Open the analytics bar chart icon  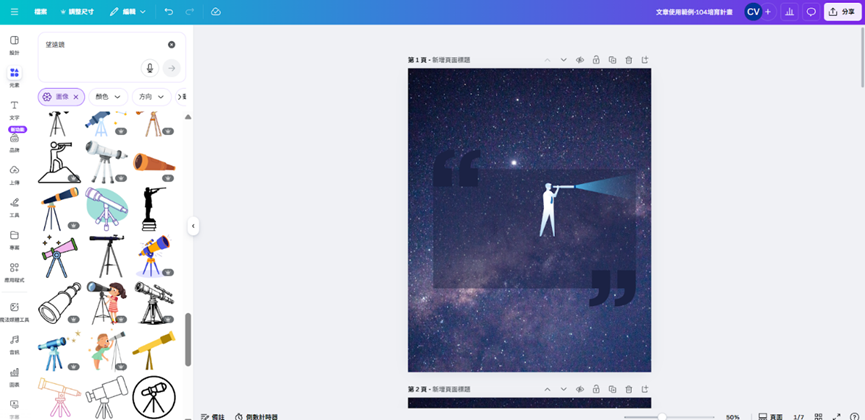(789, 12)
